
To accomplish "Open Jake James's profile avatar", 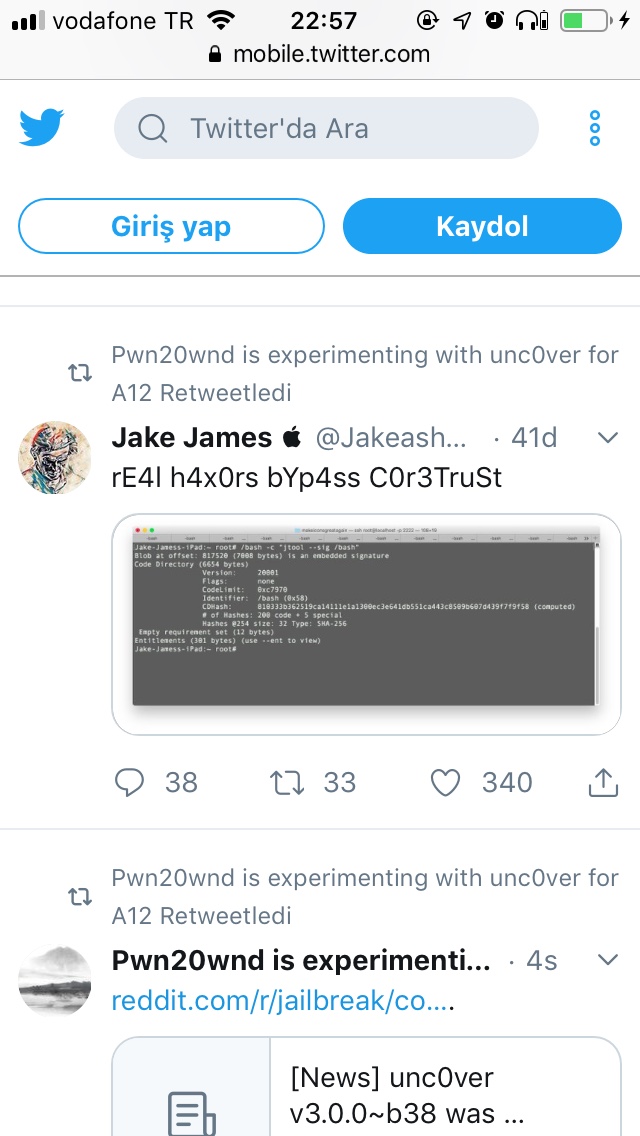I will 55,457.
